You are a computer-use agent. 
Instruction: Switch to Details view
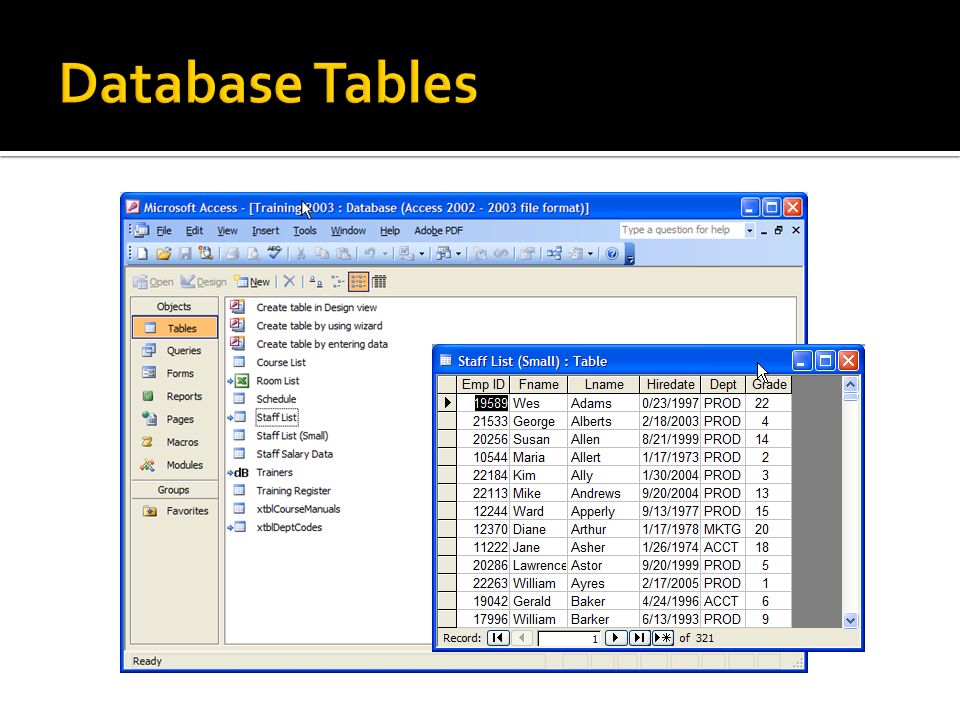click(x=379, y=282)
